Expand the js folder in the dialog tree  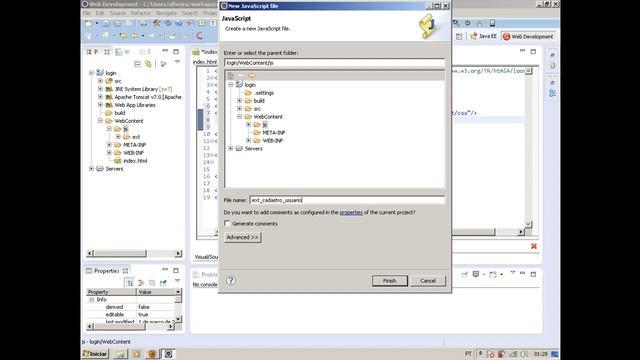(x=249, y=124)
